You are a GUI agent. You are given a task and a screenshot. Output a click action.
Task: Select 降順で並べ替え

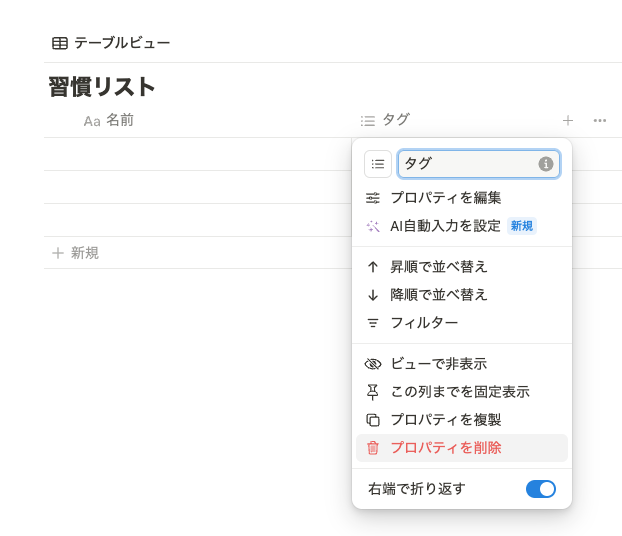[438, 295]
